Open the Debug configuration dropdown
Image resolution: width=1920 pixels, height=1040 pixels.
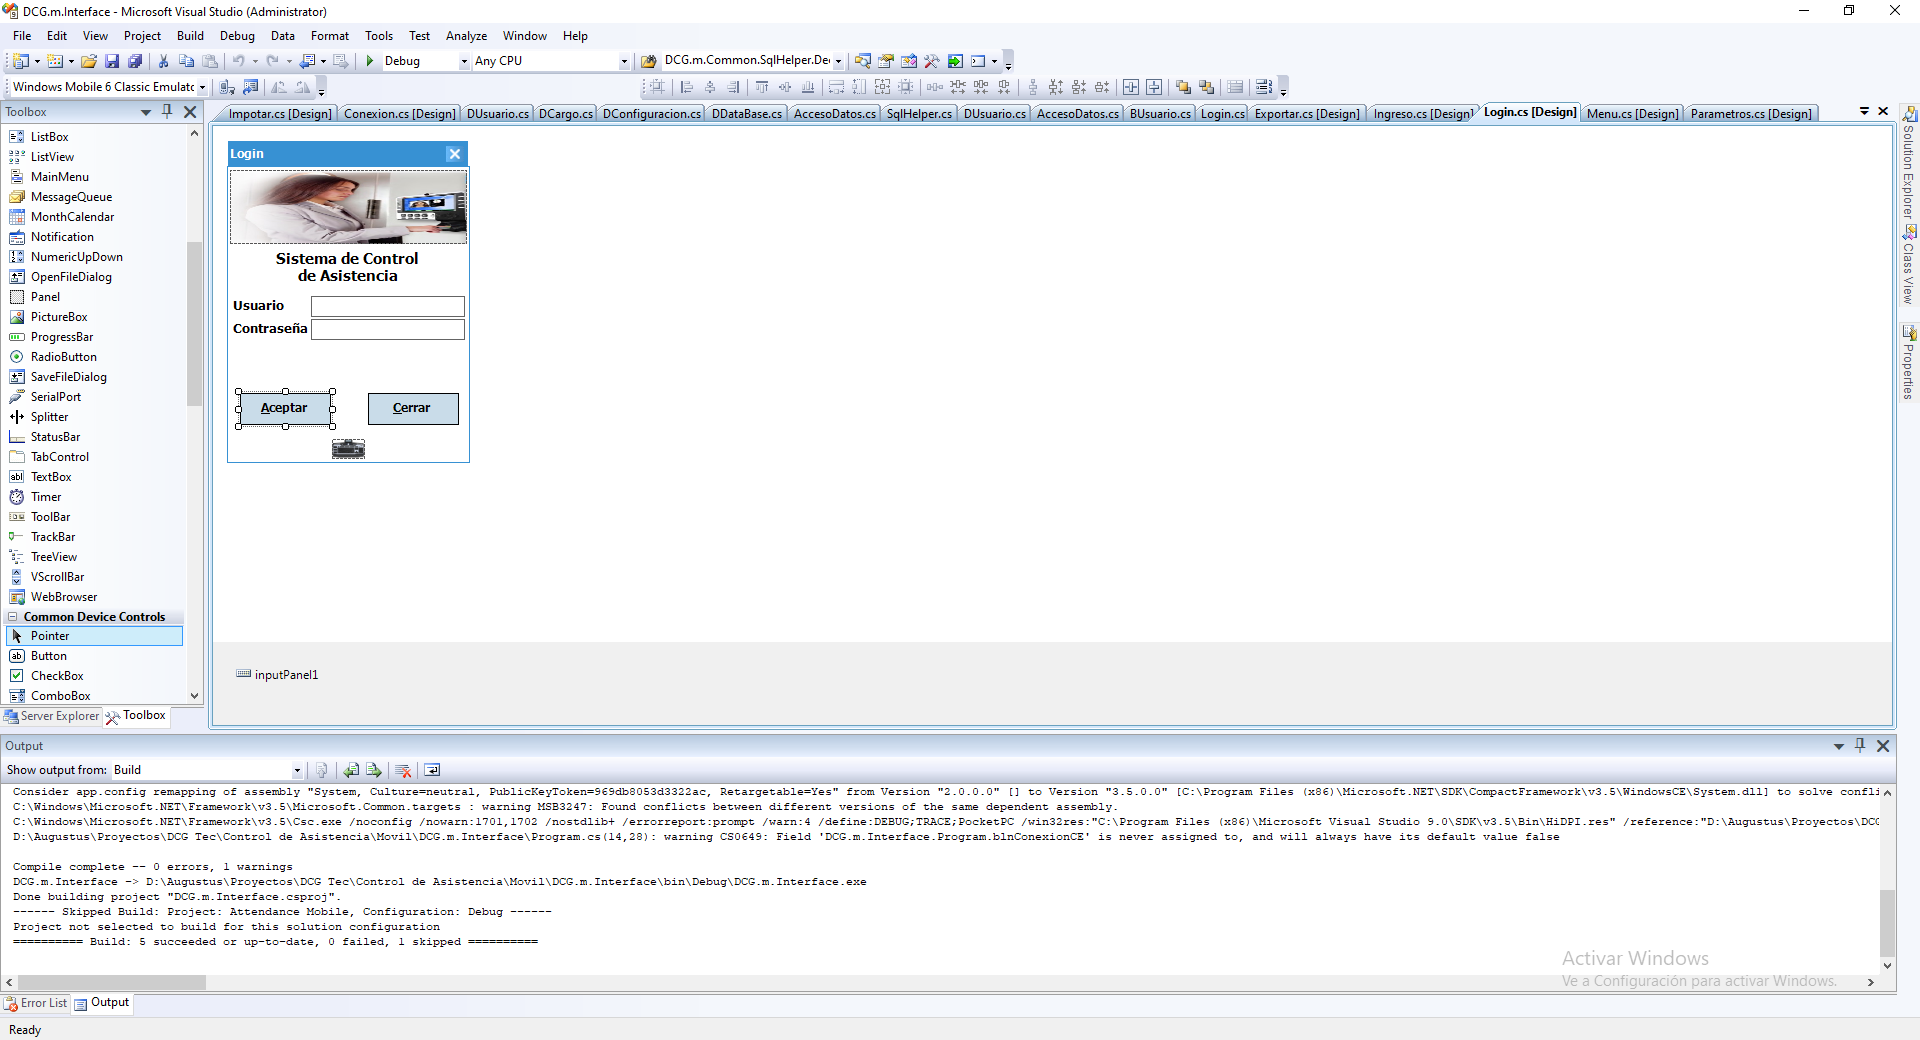(x=464, y=61)
